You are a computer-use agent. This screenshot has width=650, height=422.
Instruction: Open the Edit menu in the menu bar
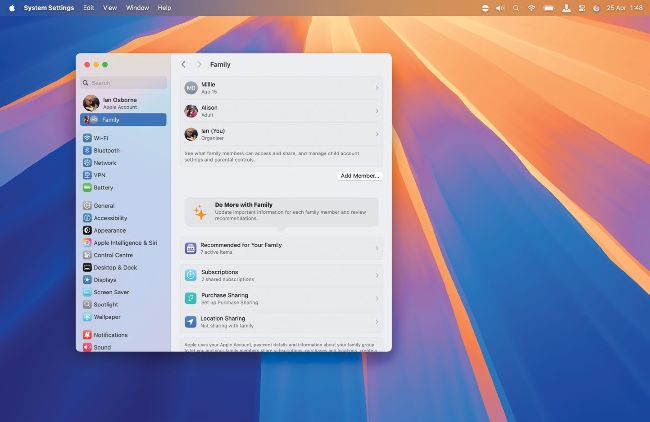click(x=89, y=7)
